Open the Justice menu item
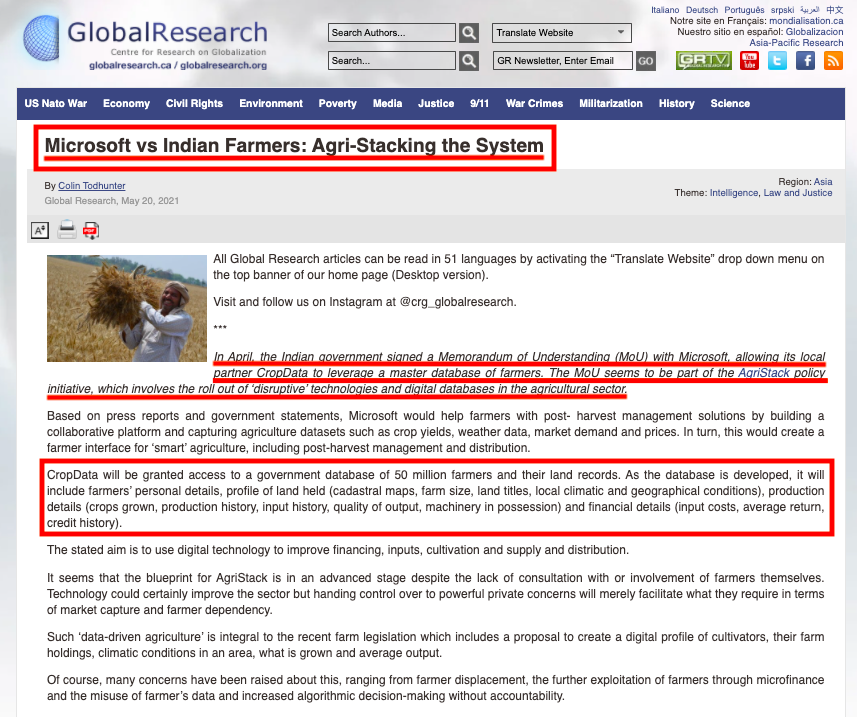This screenshot has width=857, height=717. pos(436,103)
